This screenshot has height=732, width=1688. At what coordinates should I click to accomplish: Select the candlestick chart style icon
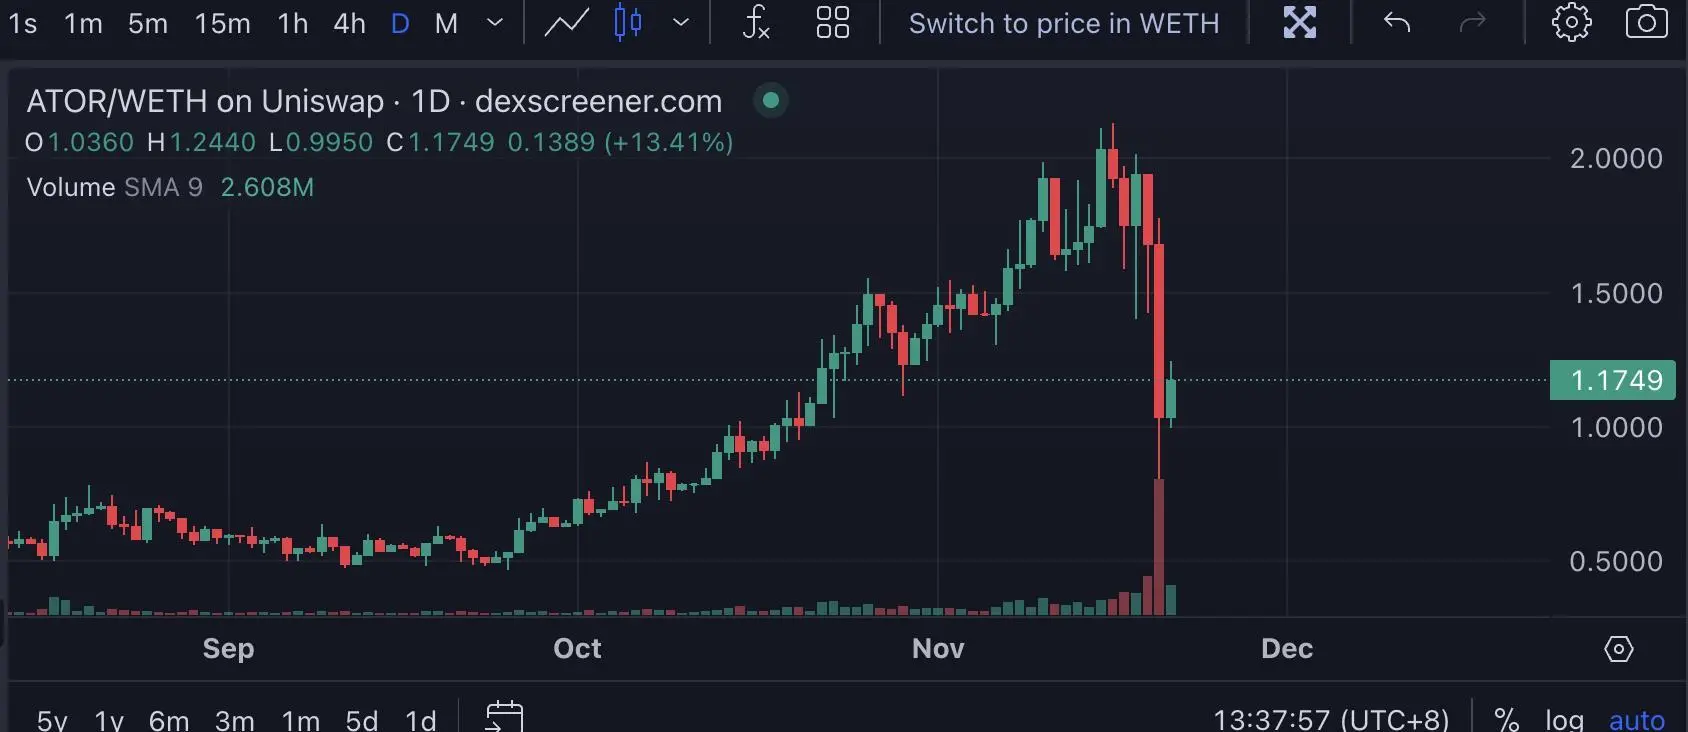coord(628,22)
